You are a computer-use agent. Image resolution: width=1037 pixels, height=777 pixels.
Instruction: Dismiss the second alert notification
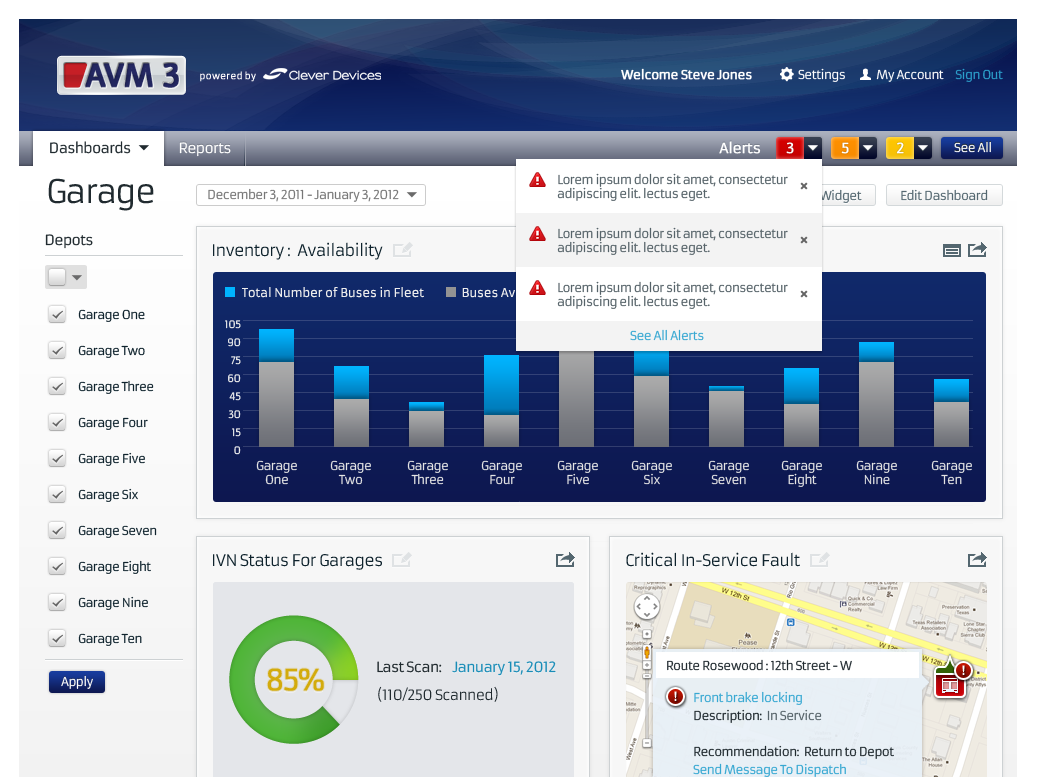click(804, 240)
